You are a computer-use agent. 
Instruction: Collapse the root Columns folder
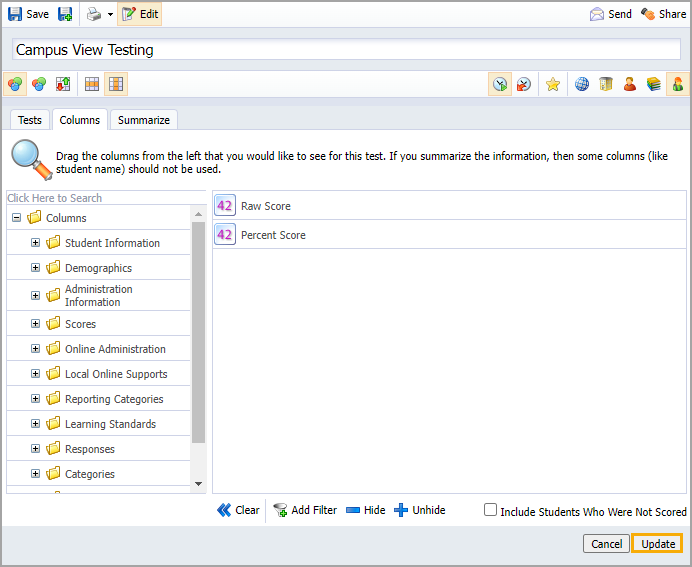[x=16, y=218]
